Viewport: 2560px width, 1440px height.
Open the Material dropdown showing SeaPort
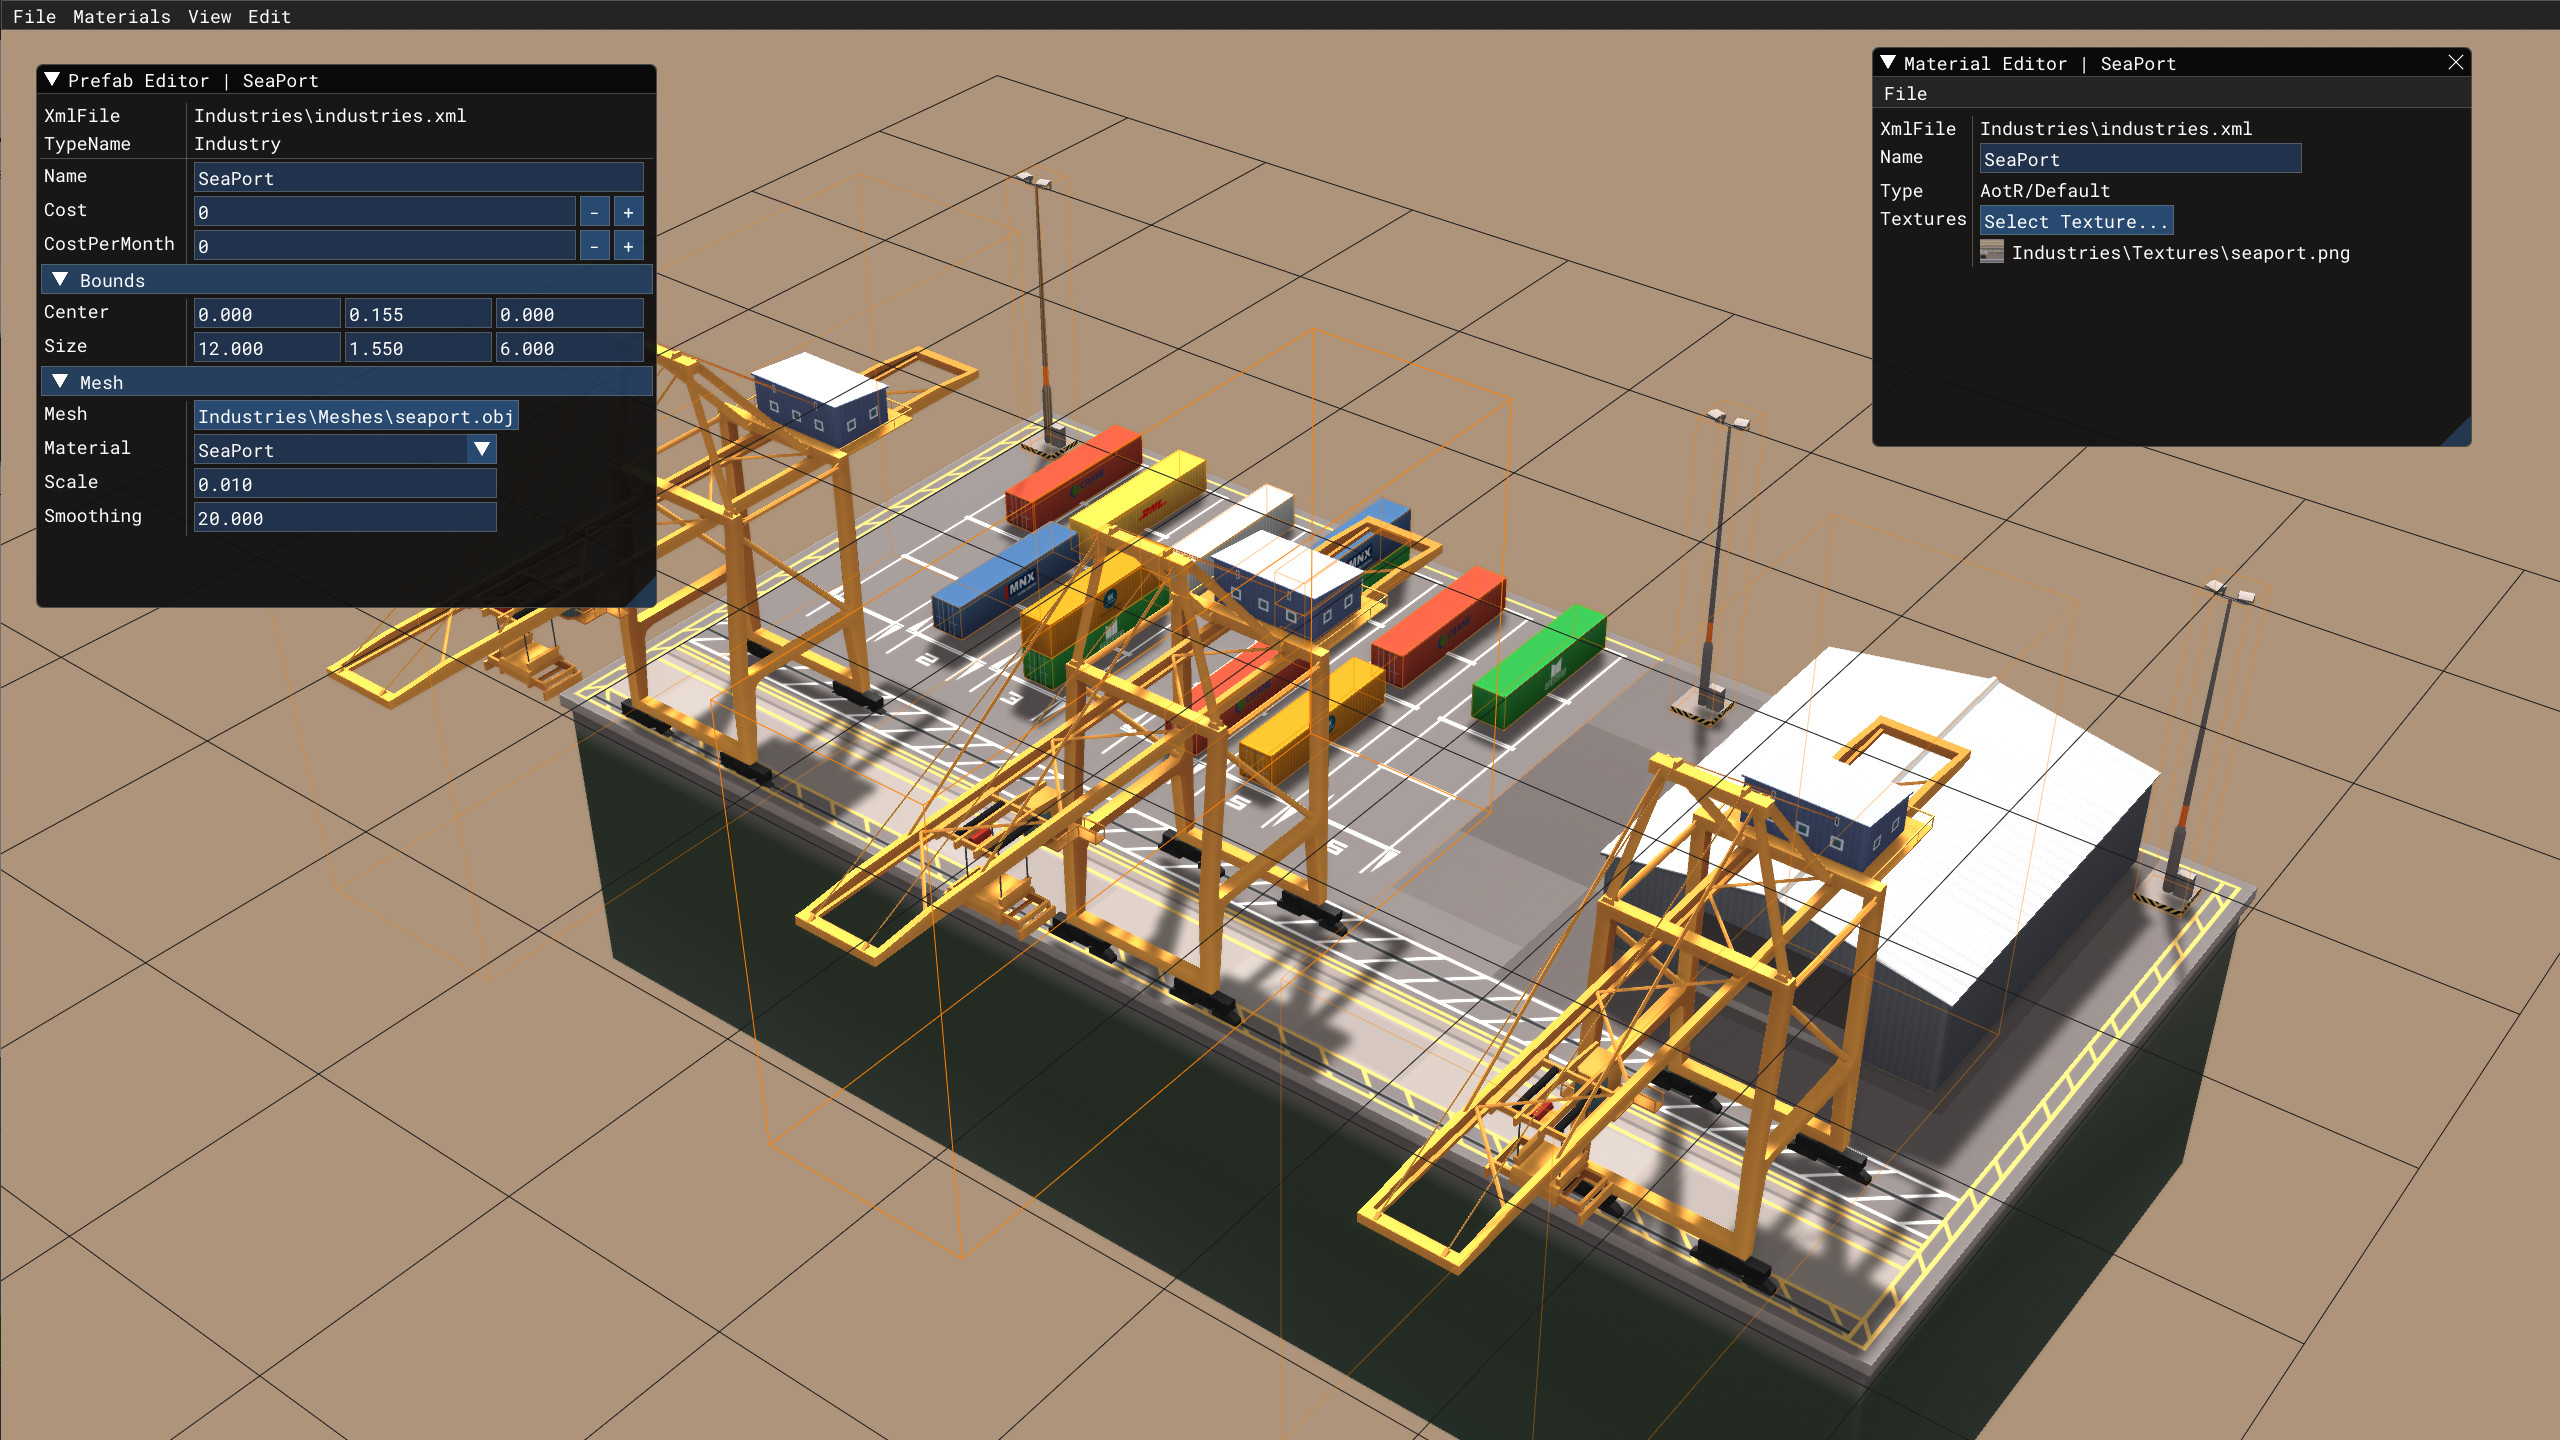tap(482, 450)
